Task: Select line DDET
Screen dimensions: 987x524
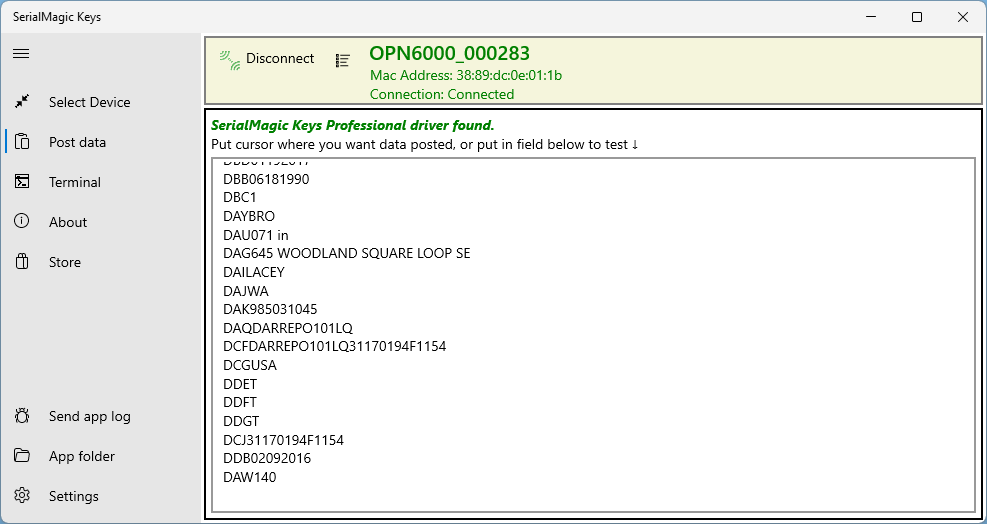Action: [240, 384]
